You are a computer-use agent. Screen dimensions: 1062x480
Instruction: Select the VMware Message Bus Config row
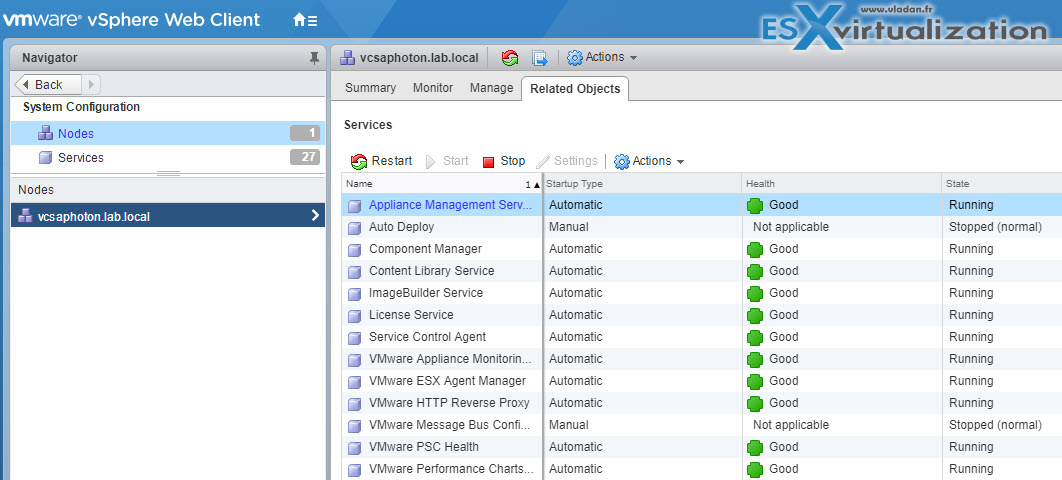coord(702,425)
